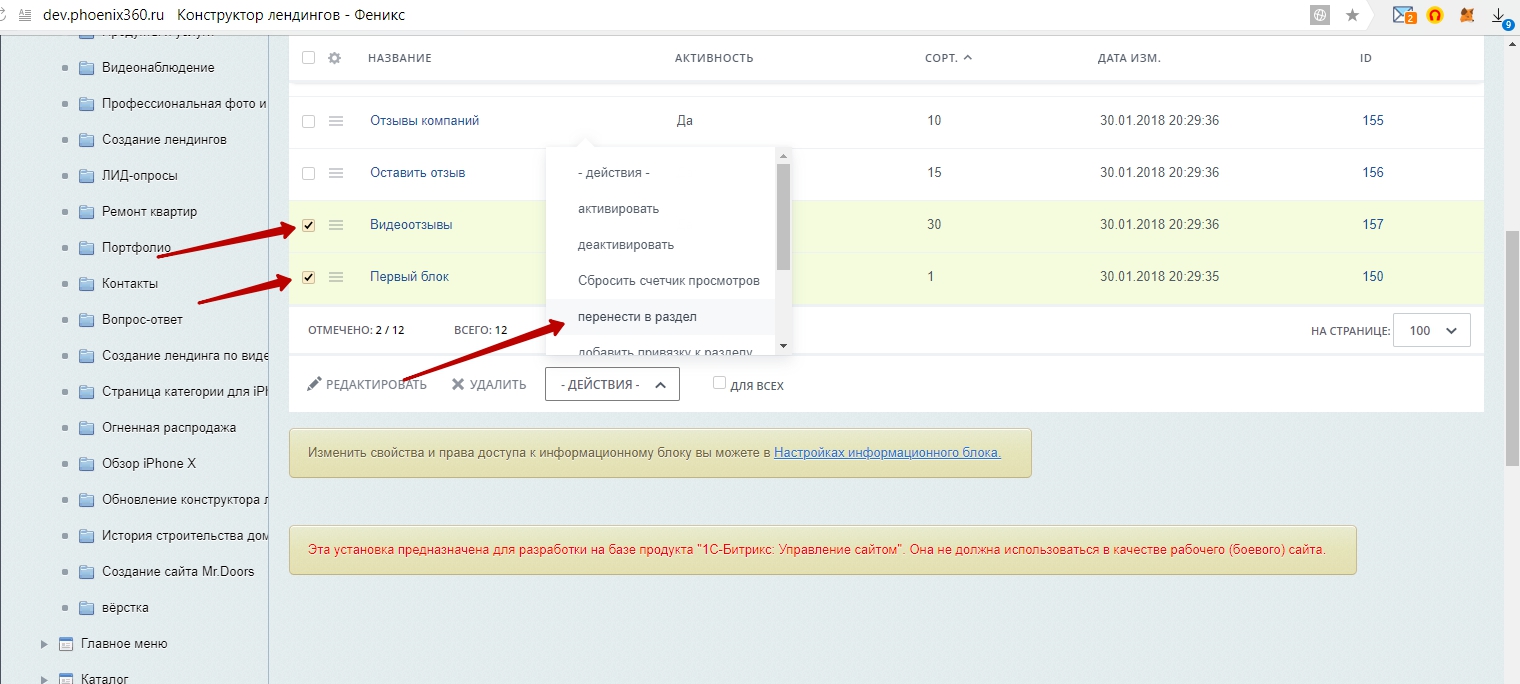This screenshot has width=1520, height=684.
Task: Open Профессиональная фото tree item
Action: [x=184, y=104]
